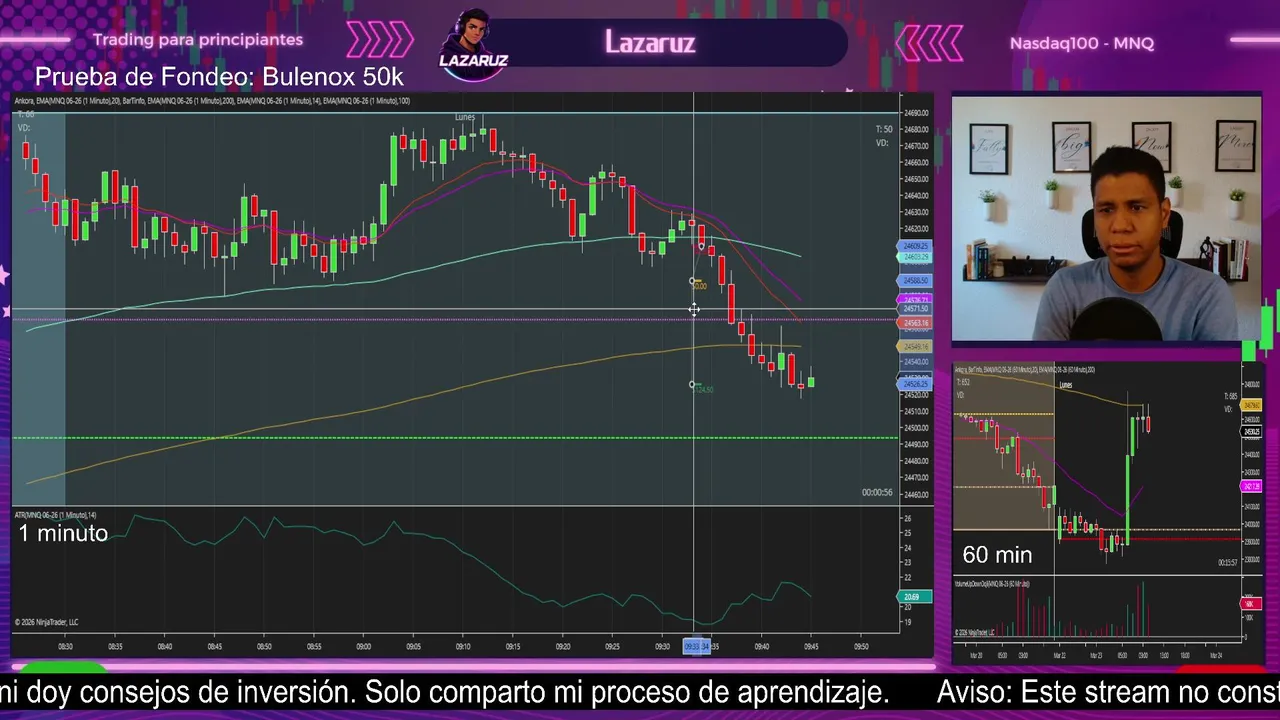The image size is (1280, 720).
Task: Click the 60 min chart 24530.25 price marker
Action: point(1251,432)
